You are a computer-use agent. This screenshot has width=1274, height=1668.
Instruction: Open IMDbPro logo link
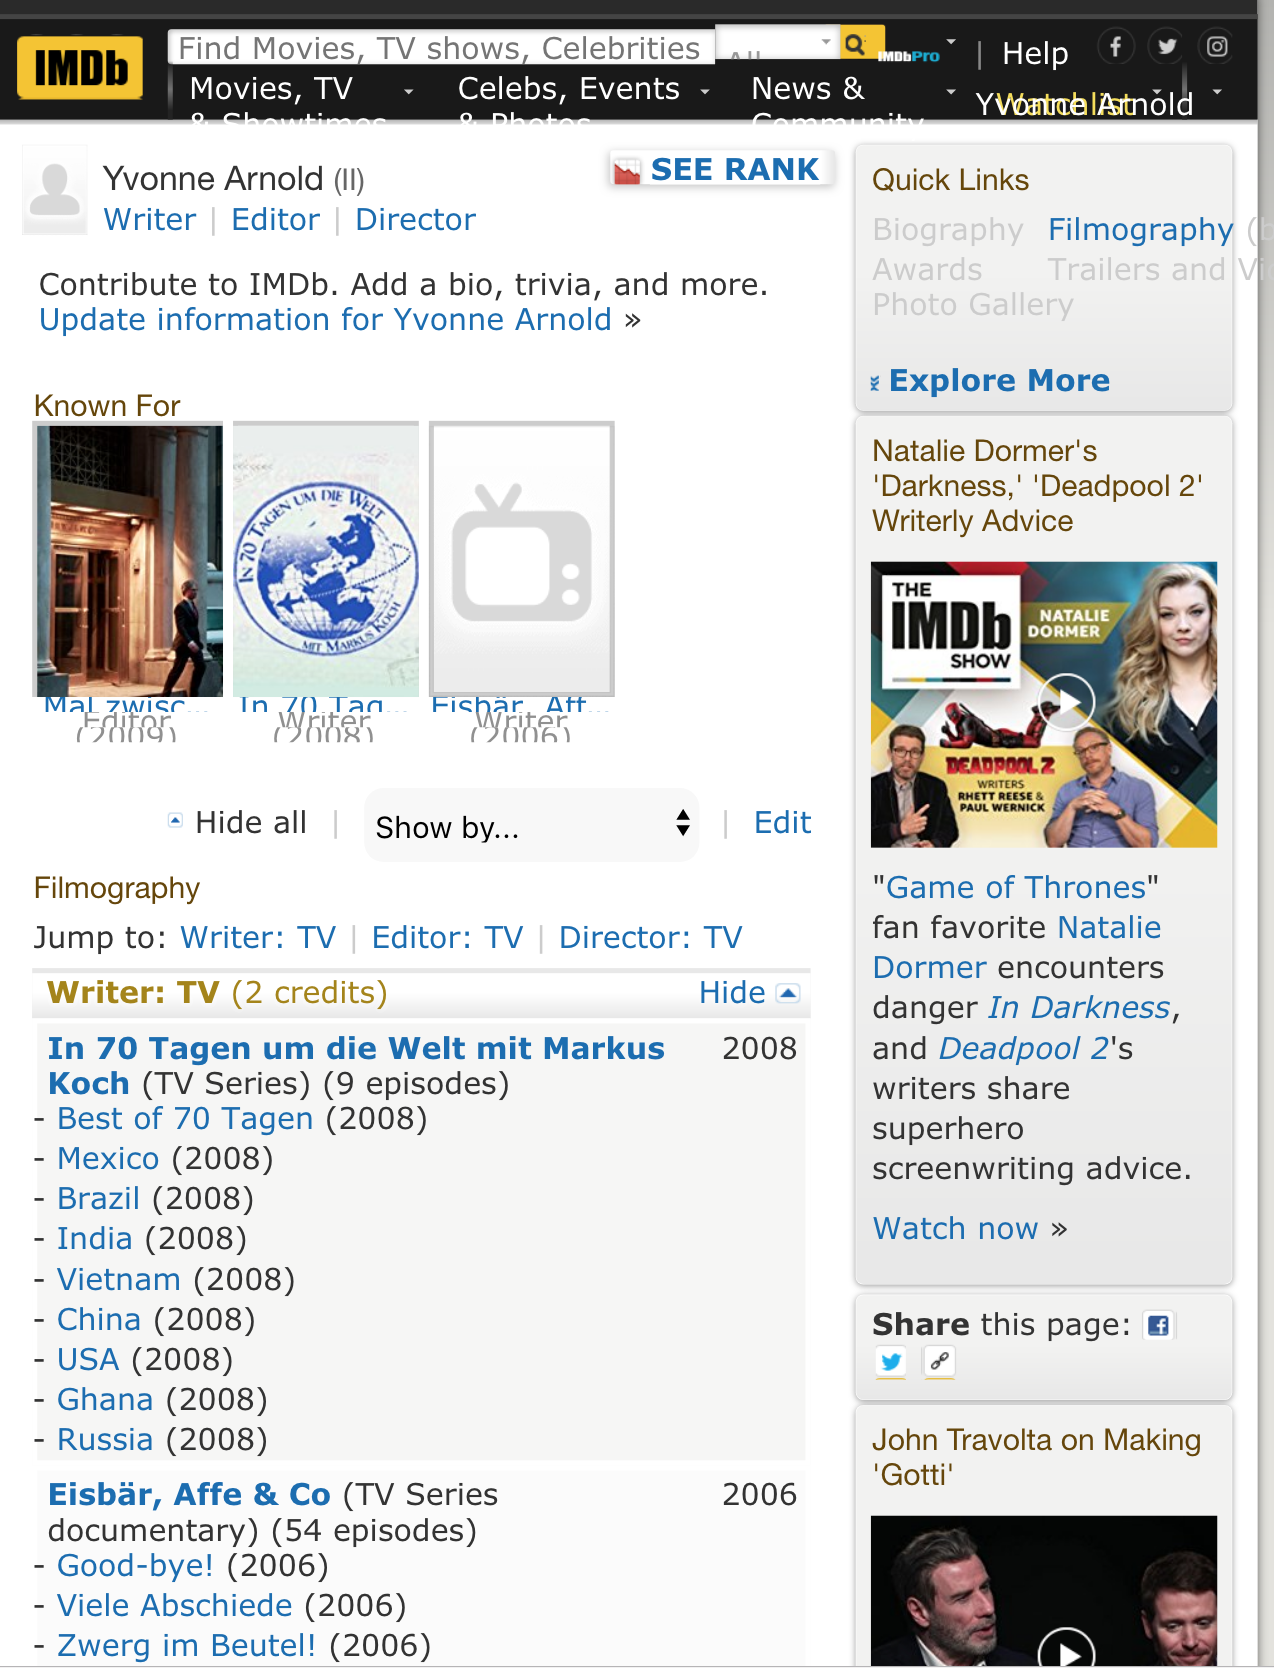[x=909, y=56]
